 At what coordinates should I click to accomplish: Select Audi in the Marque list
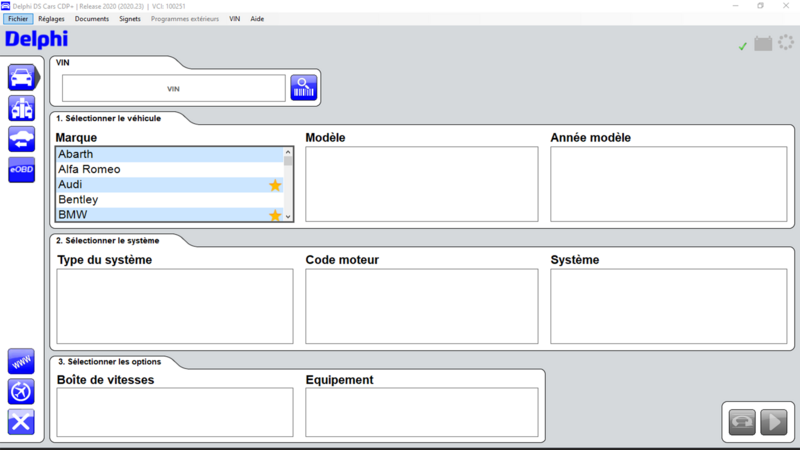169,185
